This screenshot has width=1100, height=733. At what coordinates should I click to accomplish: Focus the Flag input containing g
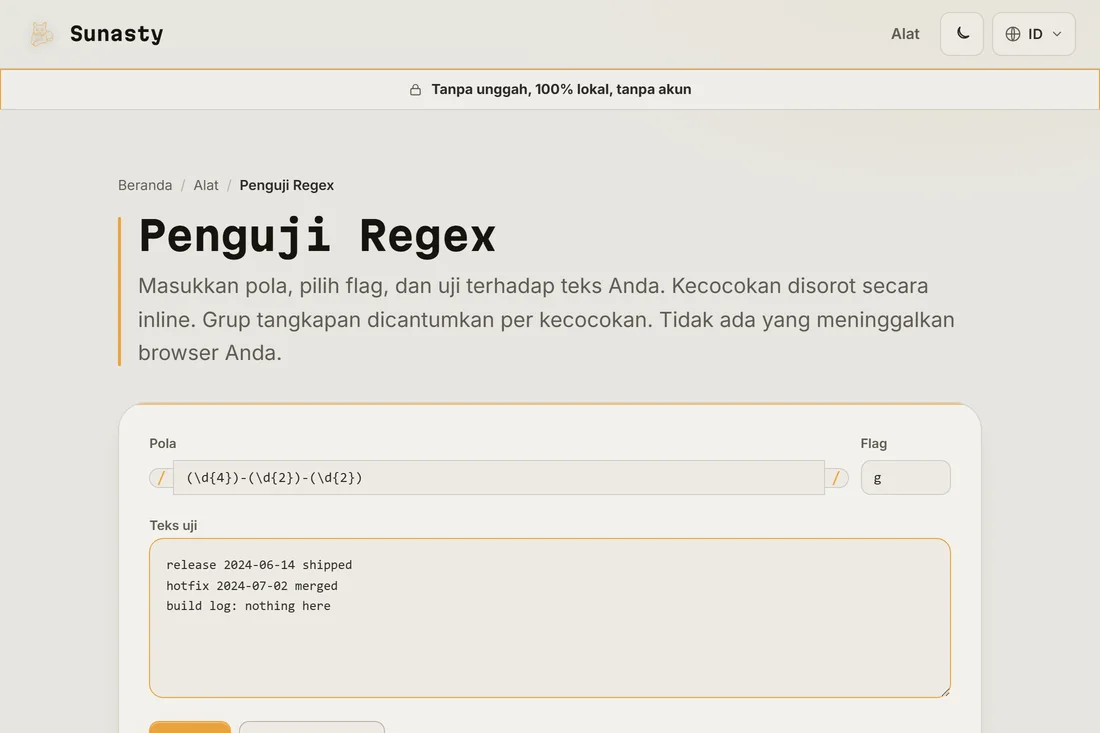905,478
